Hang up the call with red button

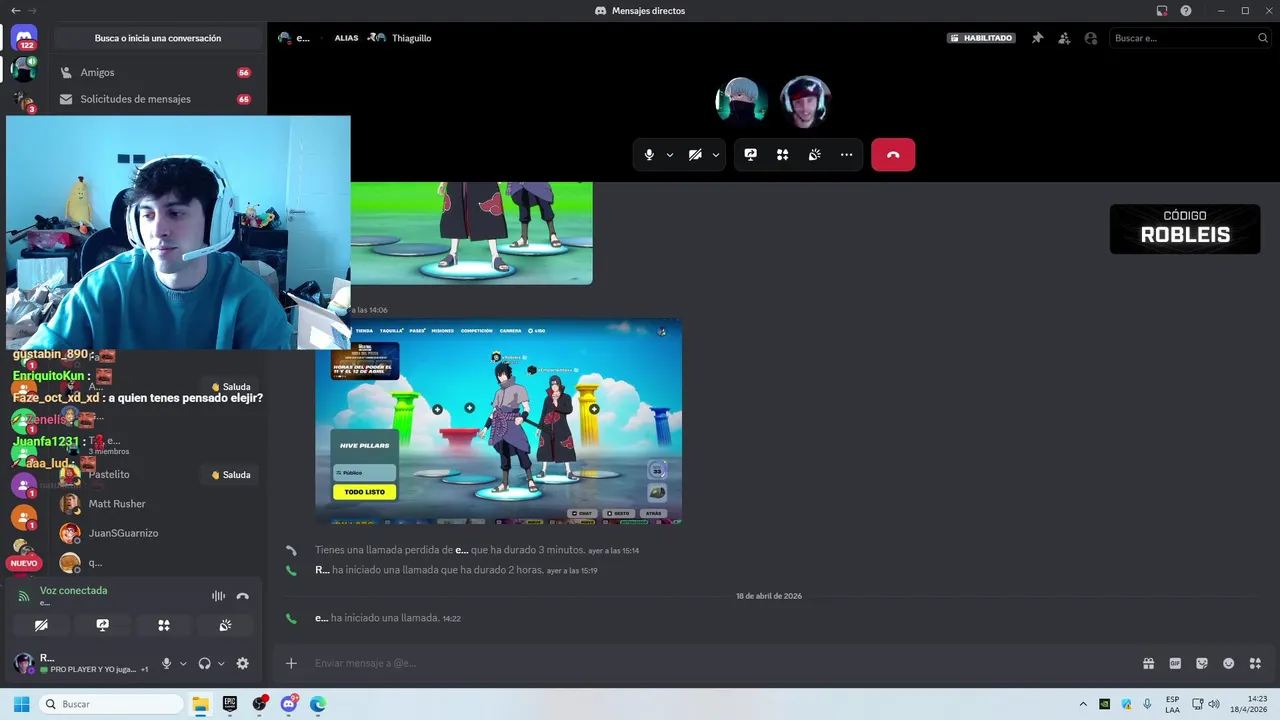coord(893,155)
